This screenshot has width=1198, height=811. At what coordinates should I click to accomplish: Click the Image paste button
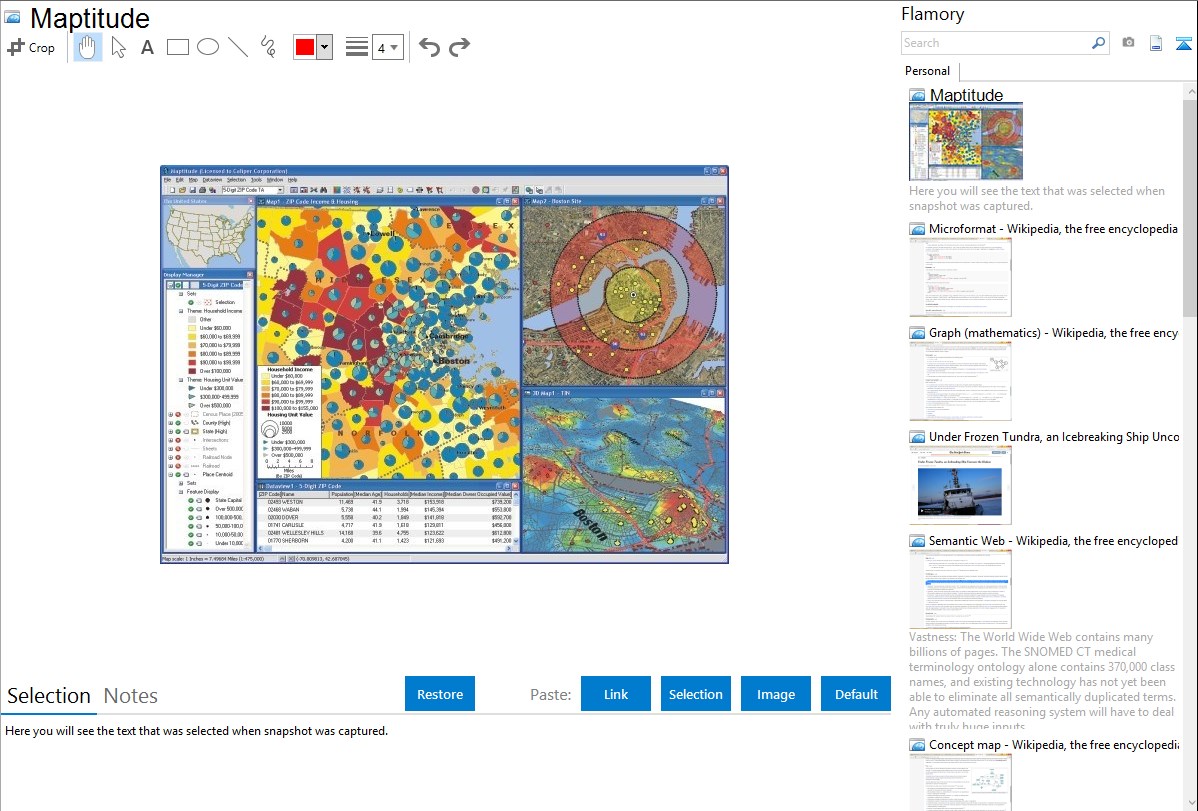776,694
